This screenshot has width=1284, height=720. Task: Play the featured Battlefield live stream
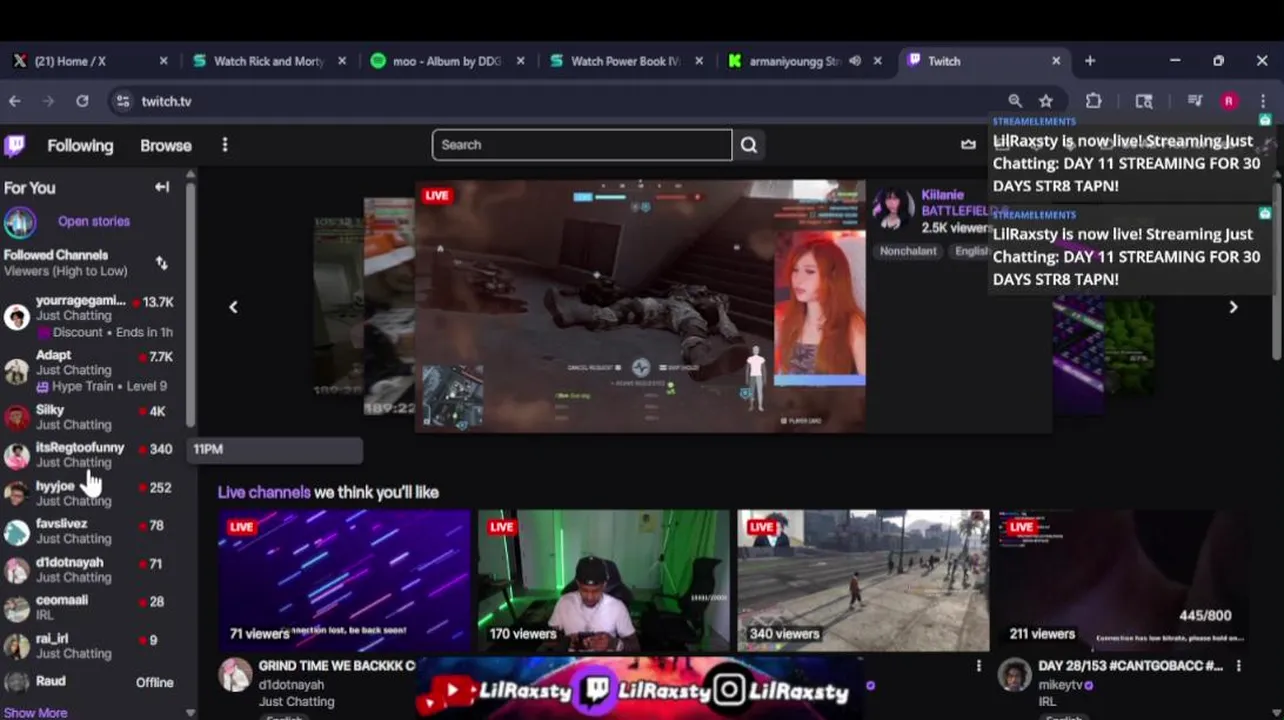pos(640,306)
